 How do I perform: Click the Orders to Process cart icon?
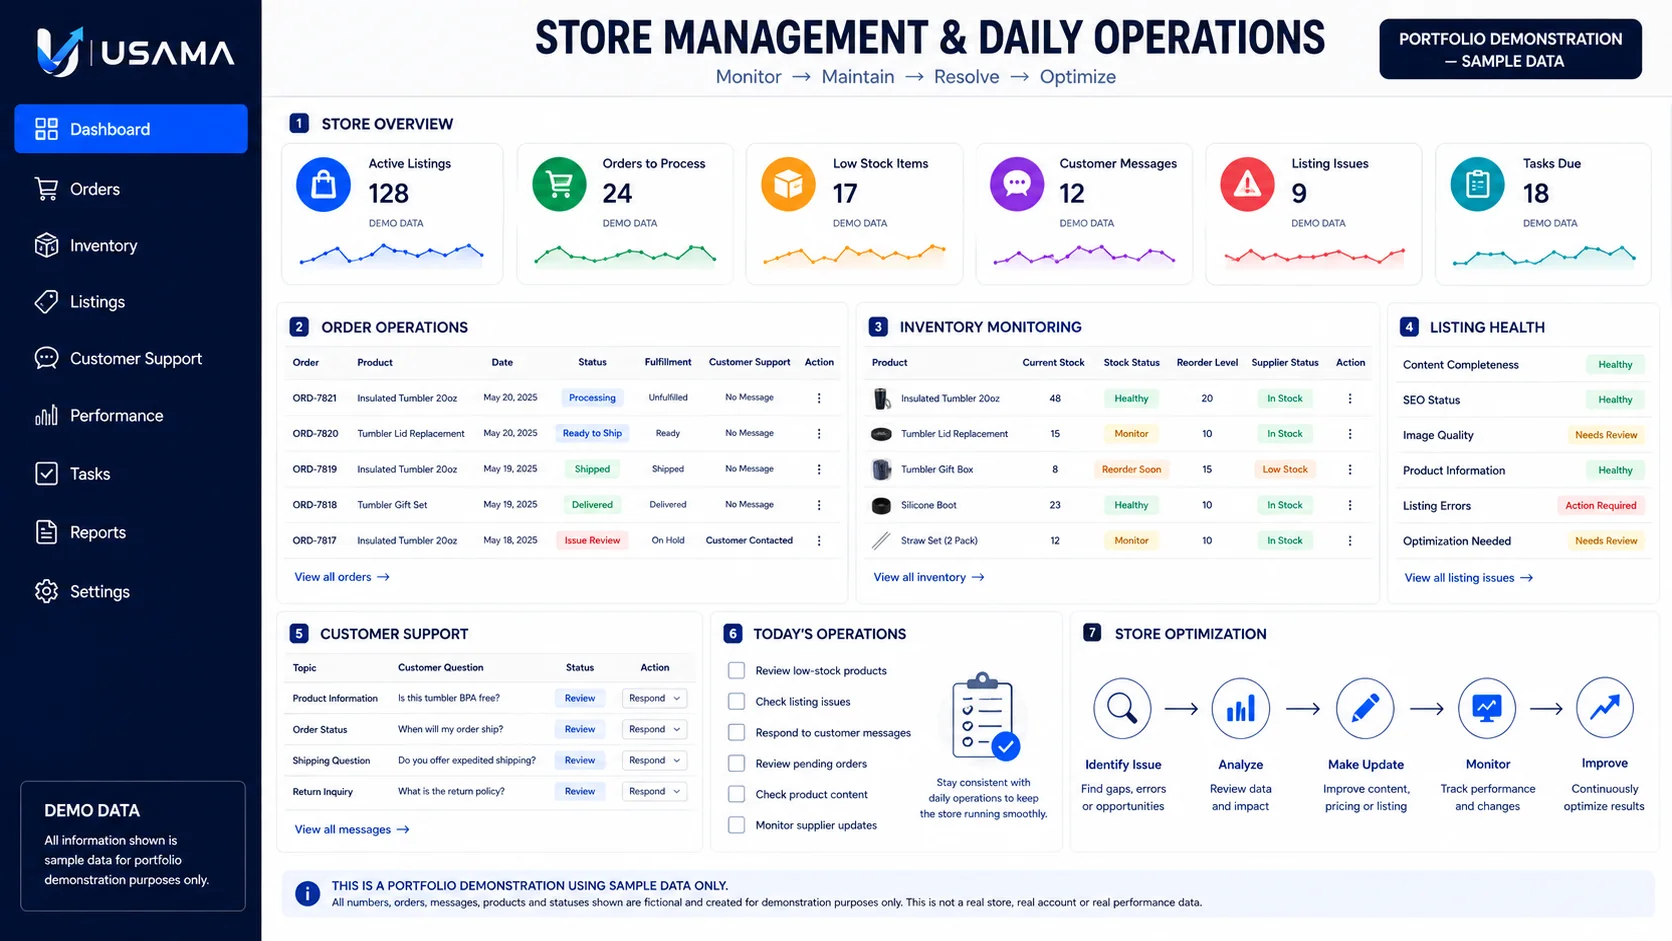(x=559, y=184)
